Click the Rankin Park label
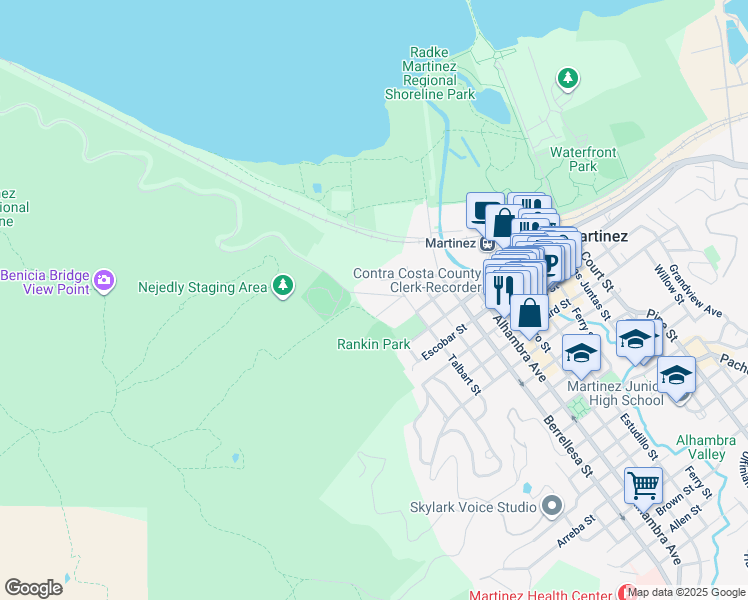The image size is (748, 600). coord(372,344)
